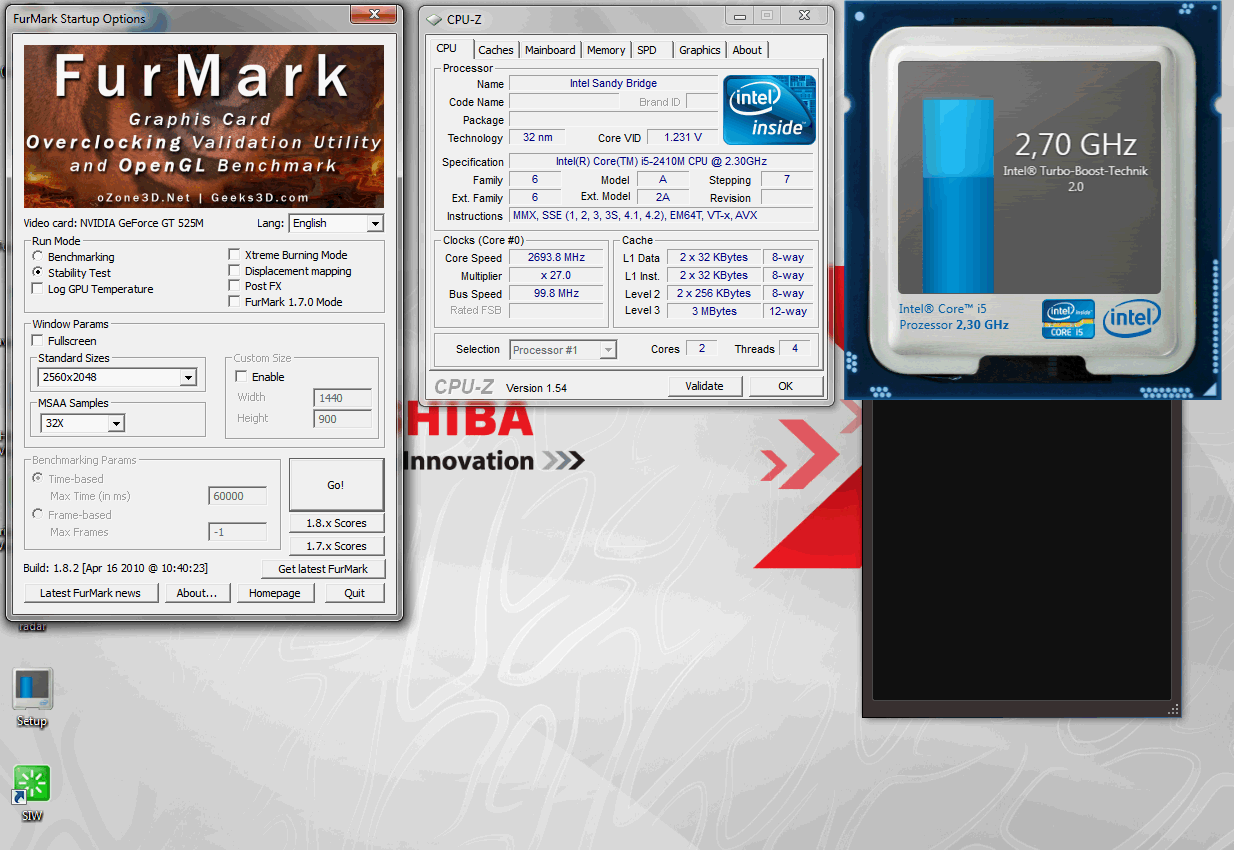
Task: Click the Threads value 4
Action: [795, 349]
